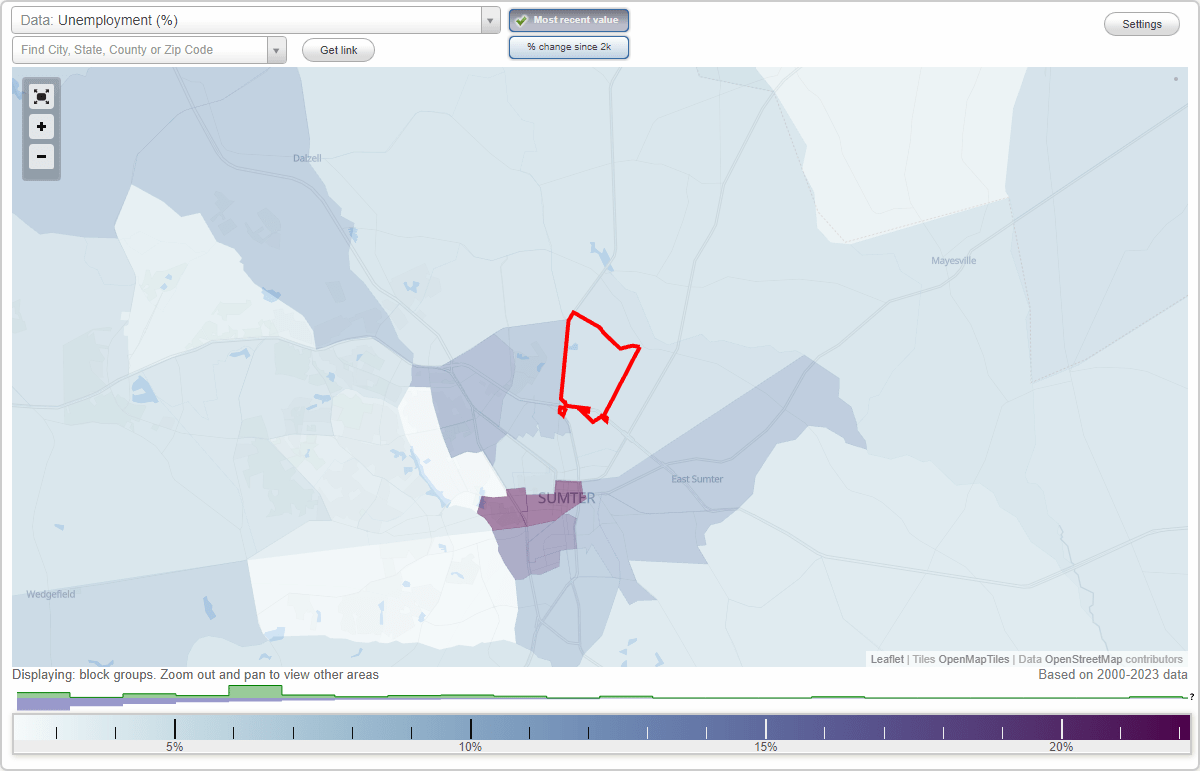Select the '% change since 2k' view

pos(569,46)
